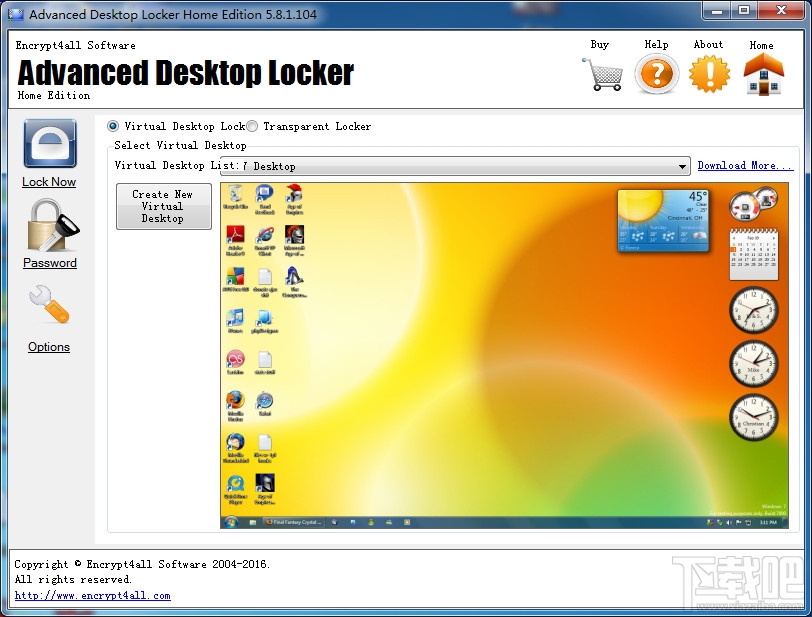Click the Password padlock and key icon
Screen dimensions: 812x617
[x=52, y=225]
